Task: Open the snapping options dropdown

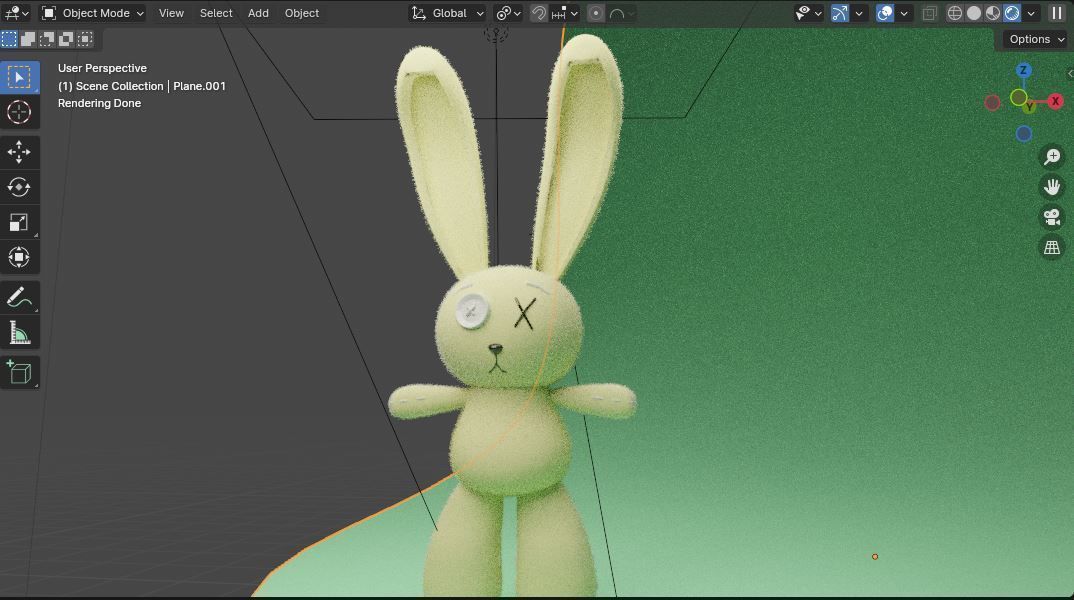Action: click(x=566, y=13)
